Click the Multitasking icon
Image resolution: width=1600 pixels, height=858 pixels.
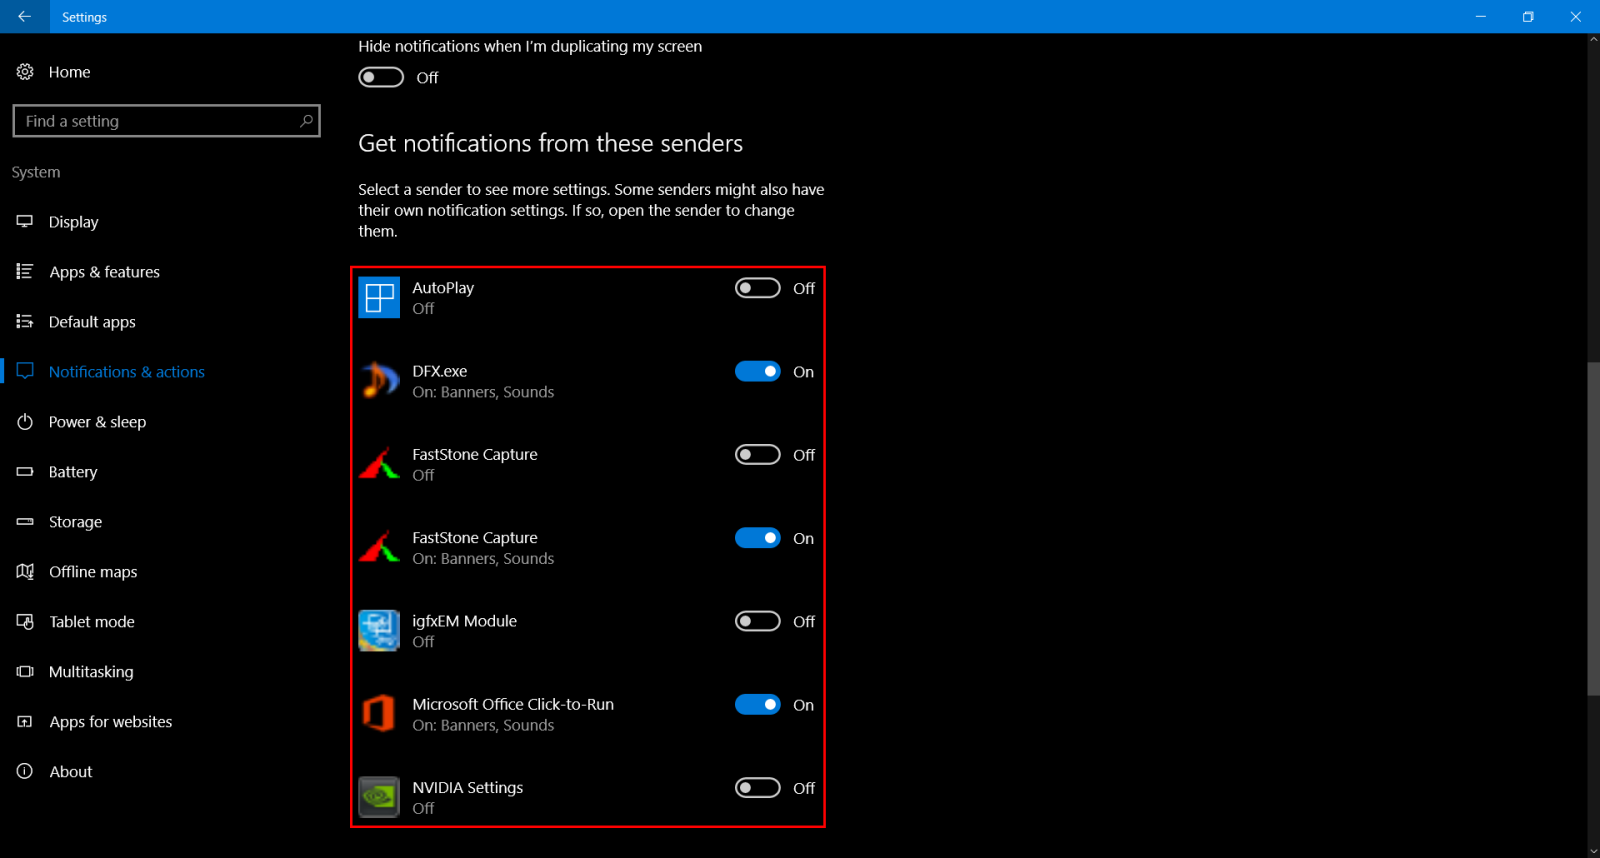coord(25,672)
